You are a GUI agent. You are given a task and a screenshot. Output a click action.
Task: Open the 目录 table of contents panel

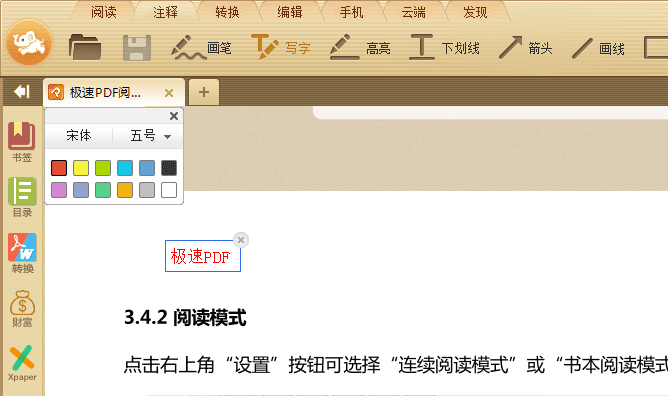pyautogui.click(x=22, y=198)
